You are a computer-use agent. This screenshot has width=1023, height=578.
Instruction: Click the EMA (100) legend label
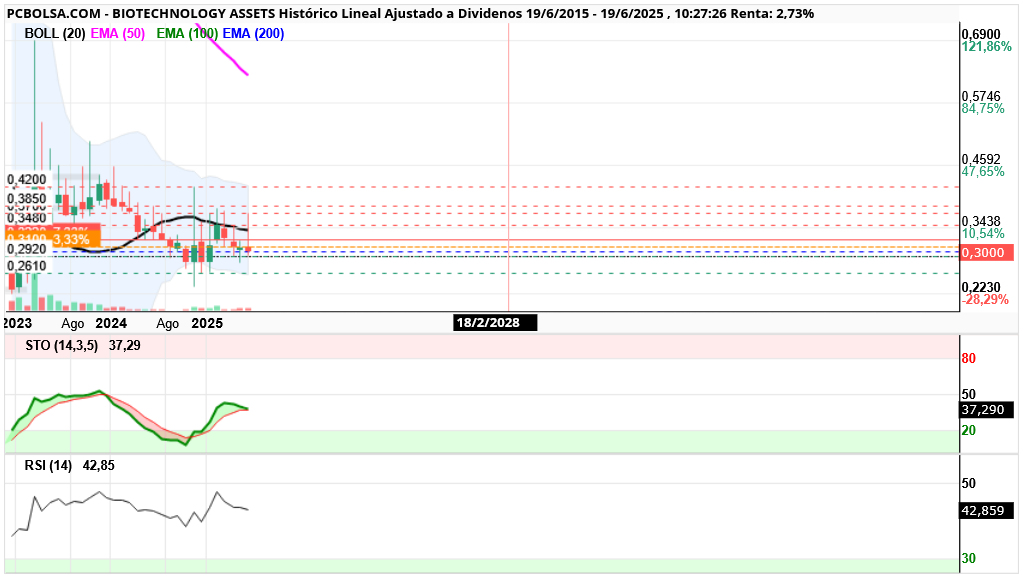[x=187, y=33]
